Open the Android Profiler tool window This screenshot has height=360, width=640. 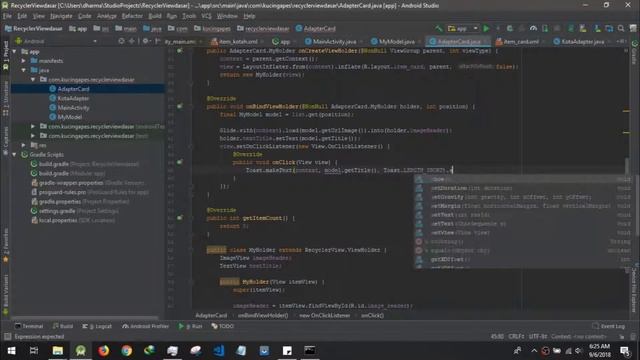[x=146, y=326]
